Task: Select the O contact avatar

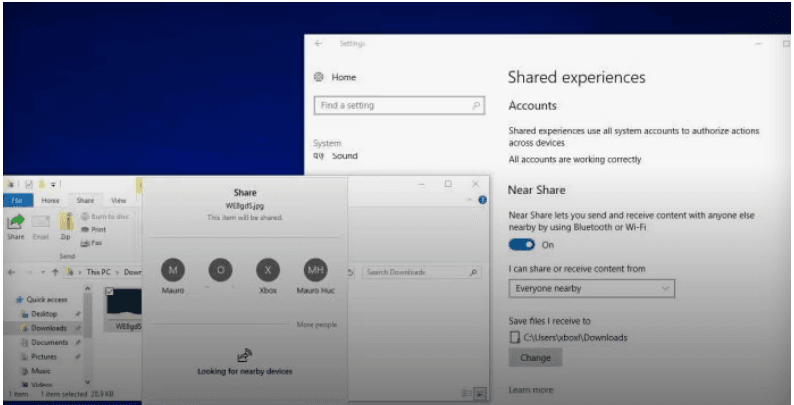Action: pyautogui.click(x=220, y=270)
